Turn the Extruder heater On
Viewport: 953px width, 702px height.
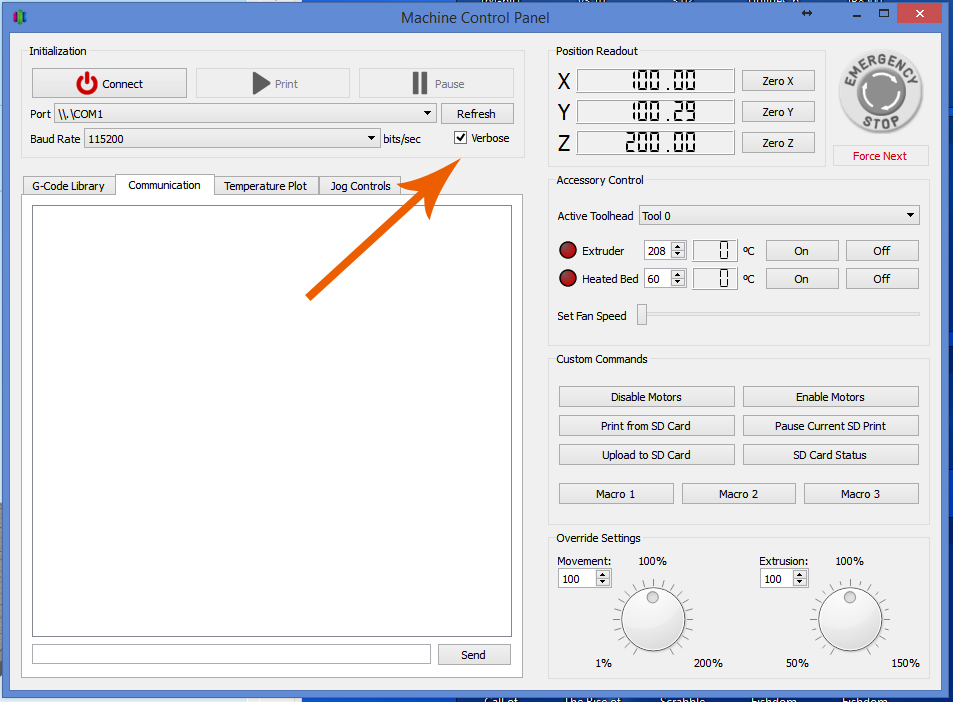coord(801,251)
